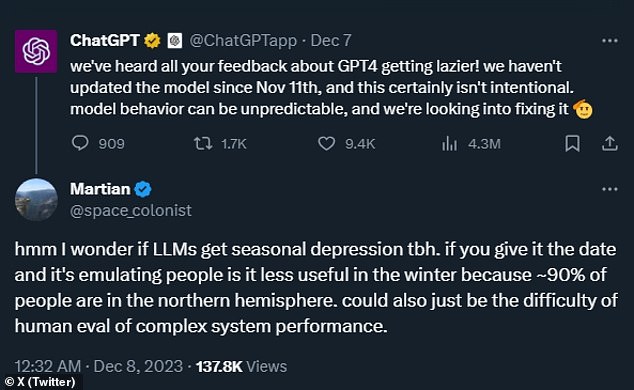The width and height of the screenshot is (634, 390).
Task: Bookmark the ChatGPT tweet
Action: coord(572,143)
